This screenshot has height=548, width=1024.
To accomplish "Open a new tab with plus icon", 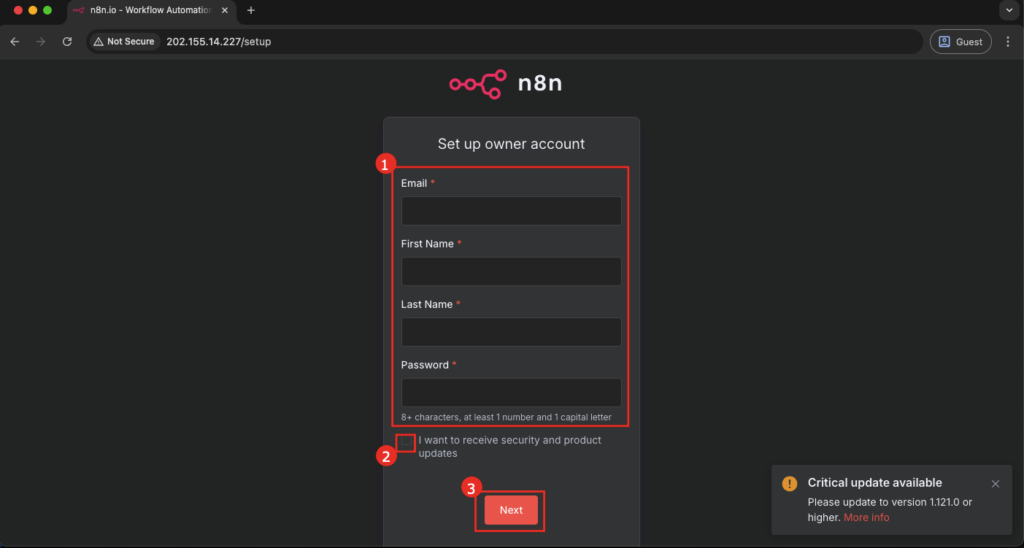I will tap(251, 10).
